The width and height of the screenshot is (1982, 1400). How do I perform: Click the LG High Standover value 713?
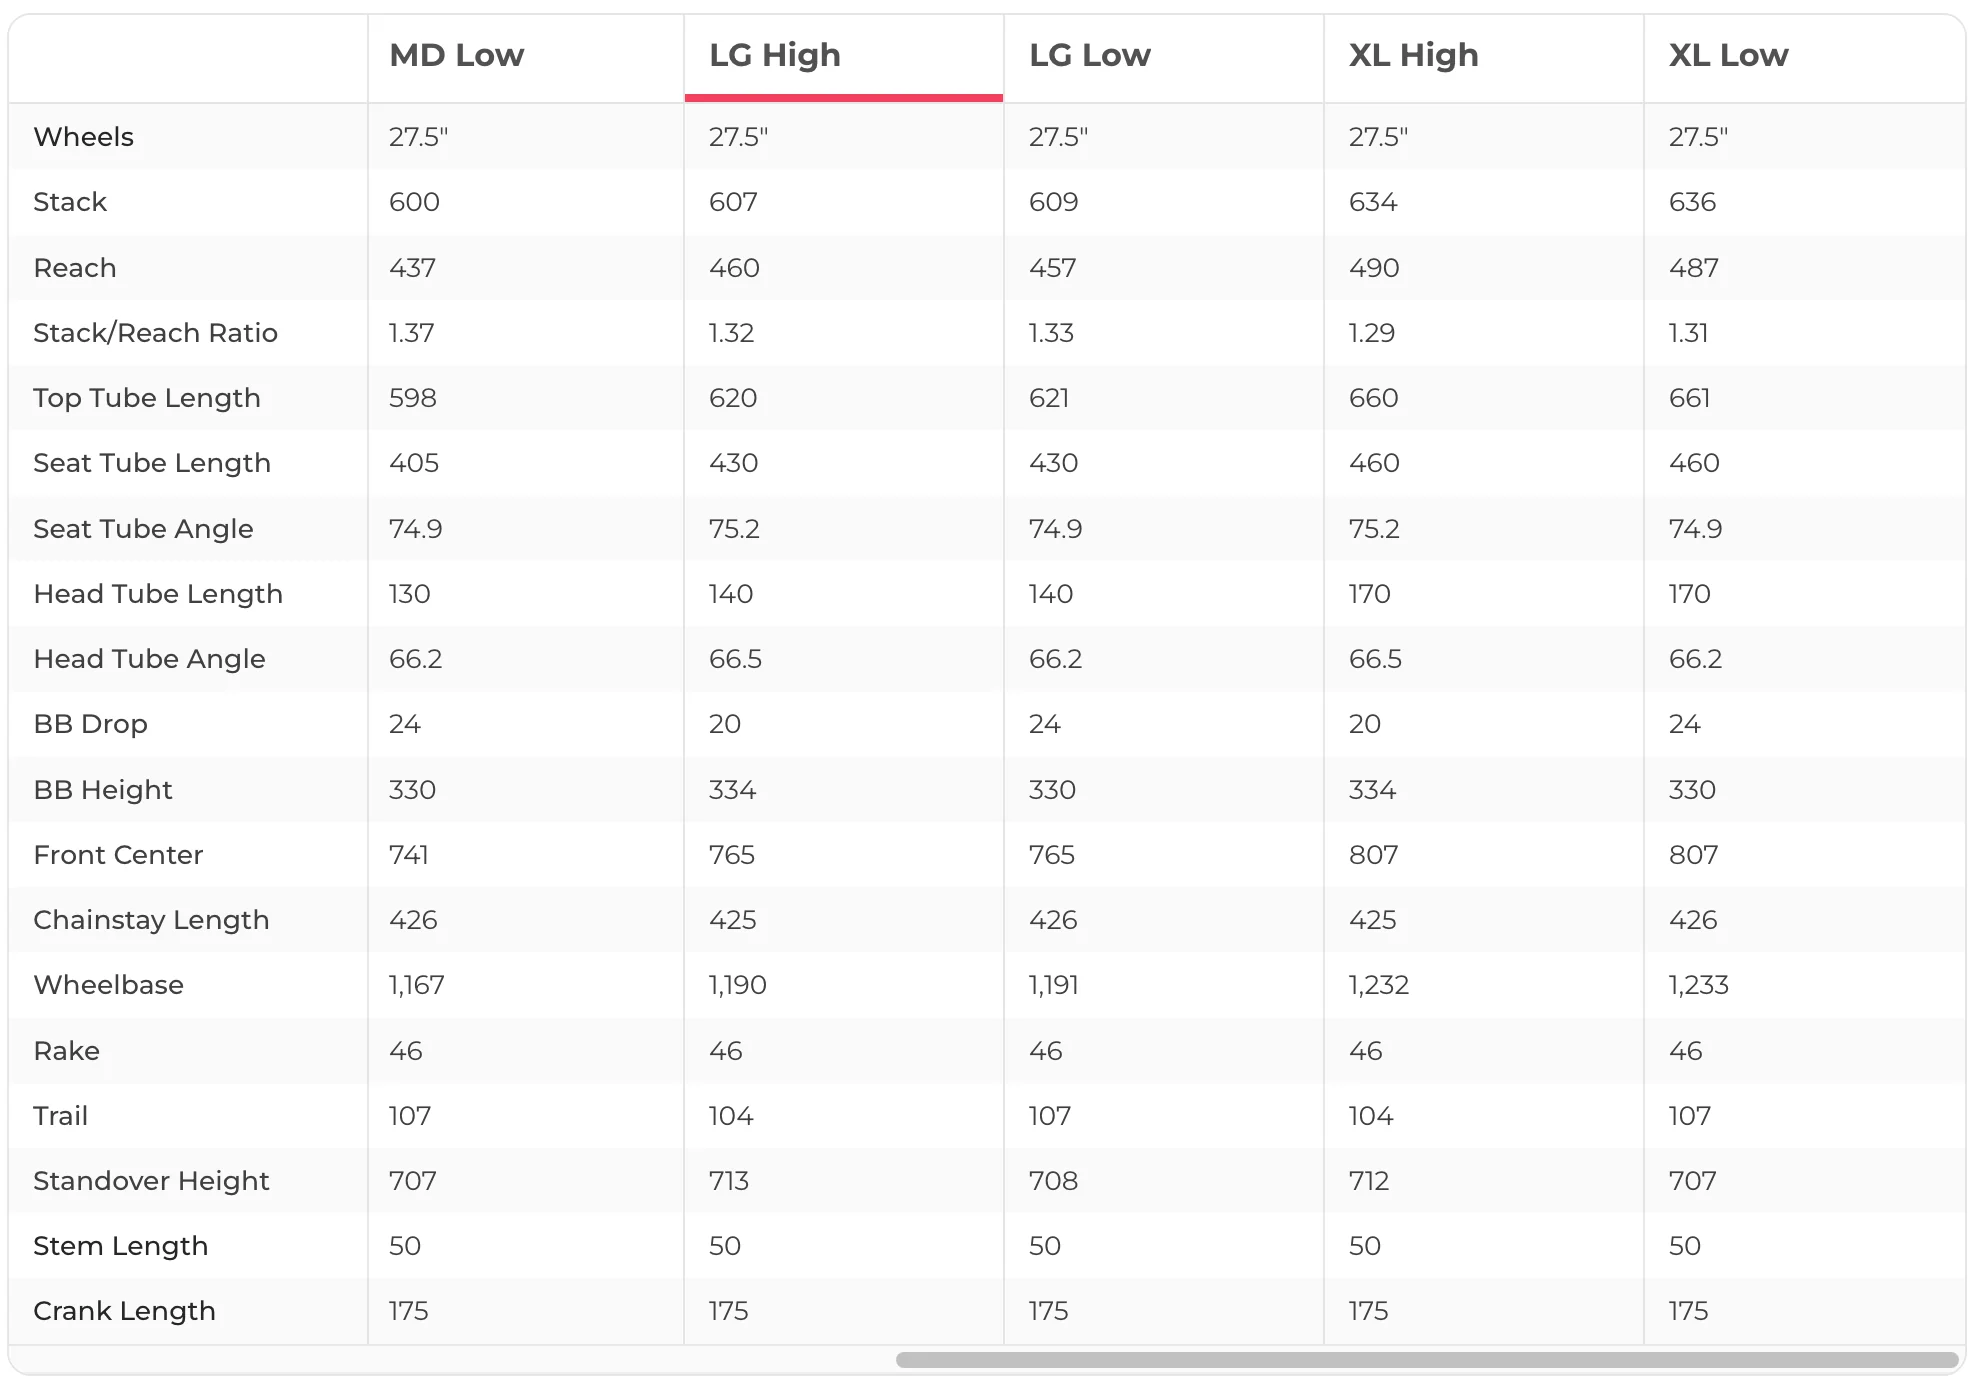(x=729, y=1181)
